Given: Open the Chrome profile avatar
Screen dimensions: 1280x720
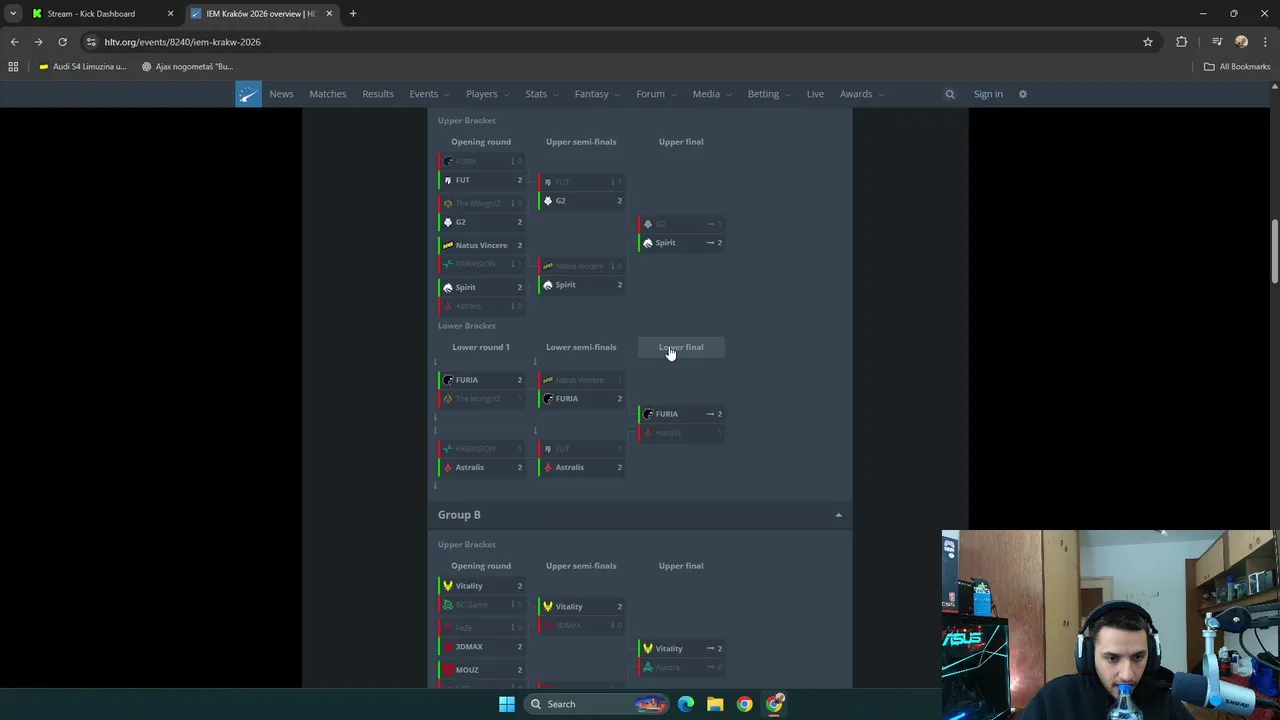Looking at the screenshot, I should click(x=1242, y=42).
